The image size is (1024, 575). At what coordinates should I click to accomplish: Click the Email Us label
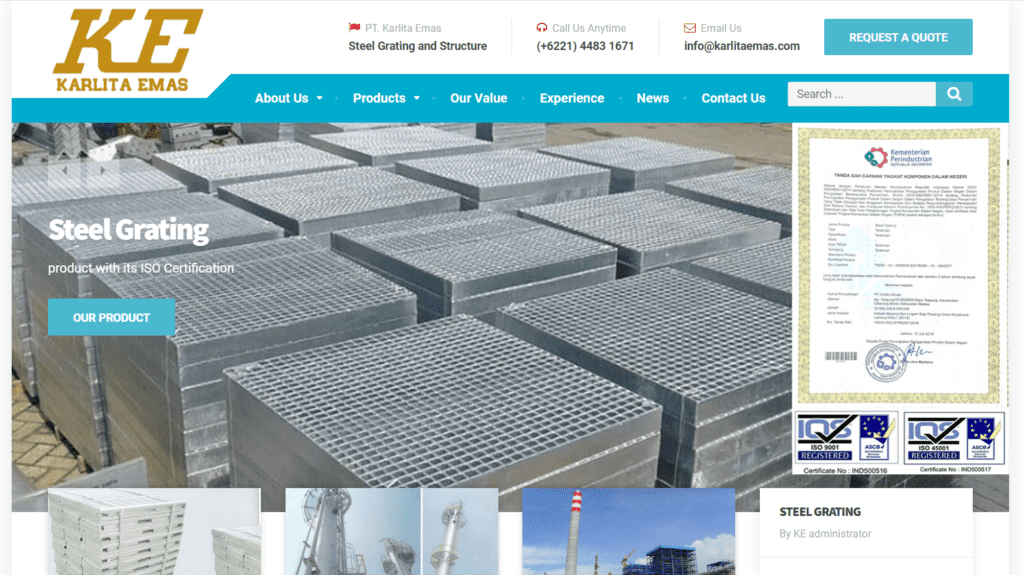coord(721,28)
